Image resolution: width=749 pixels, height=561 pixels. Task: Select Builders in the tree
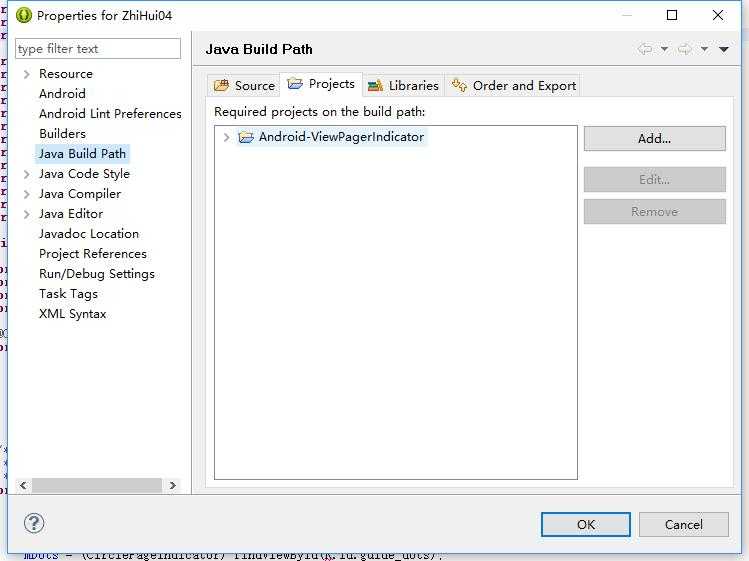tap(63, 134)
